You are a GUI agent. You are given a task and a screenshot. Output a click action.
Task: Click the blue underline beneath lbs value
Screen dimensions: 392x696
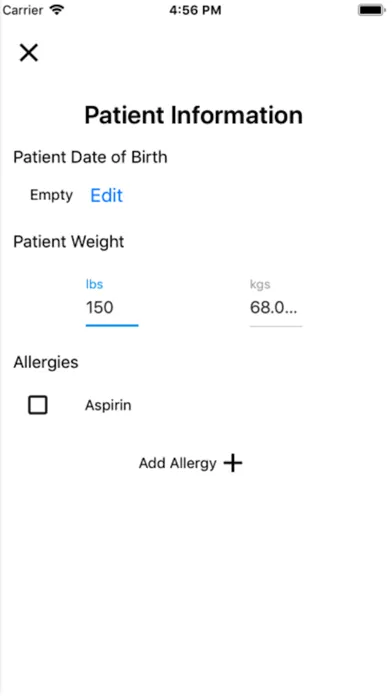(112, 325)
